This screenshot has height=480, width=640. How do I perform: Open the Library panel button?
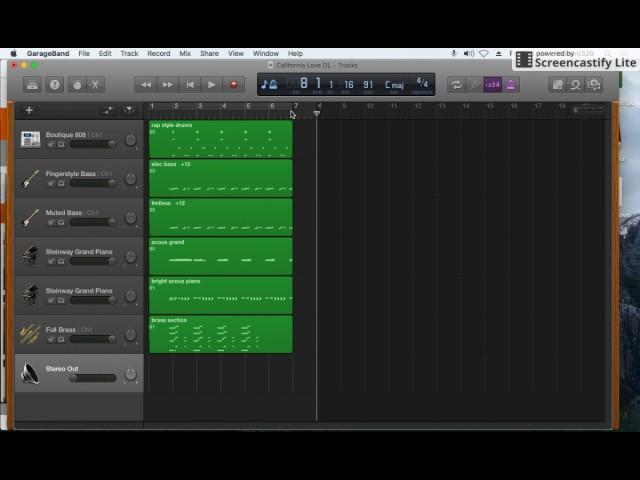[32, 85]
